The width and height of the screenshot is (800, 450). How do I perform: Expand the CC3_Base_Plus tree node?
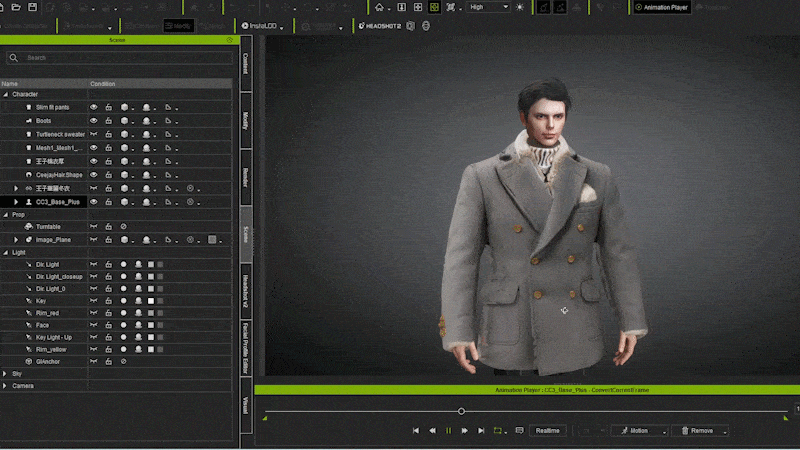click(16, 202)
